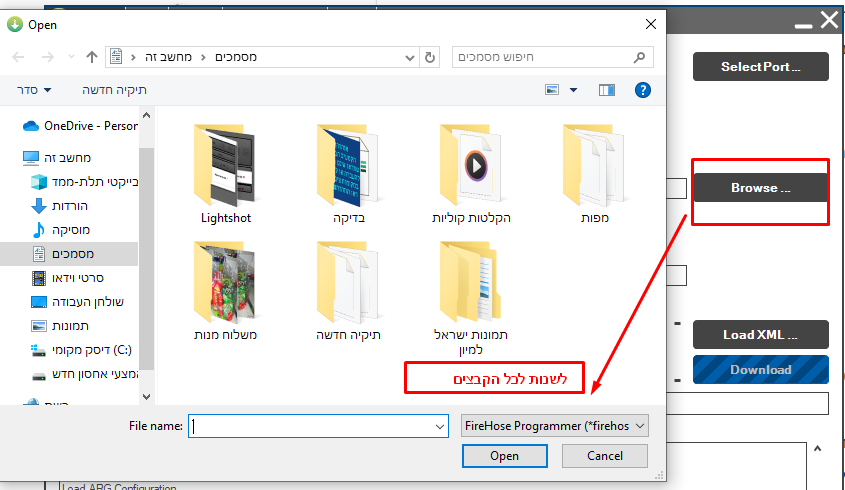Open the סדר organize menu
This screenshot has width=845, height=490.
tap(34, 90)
